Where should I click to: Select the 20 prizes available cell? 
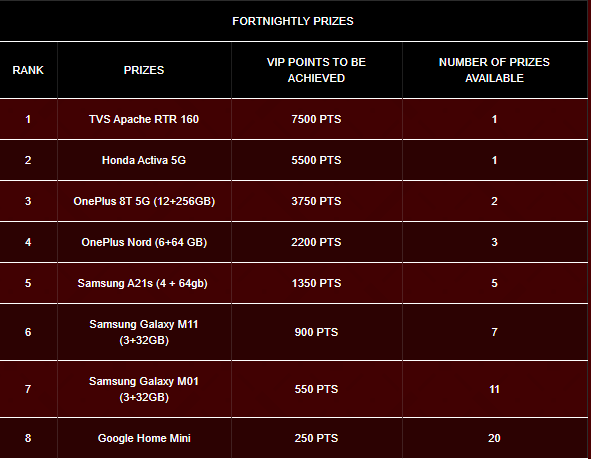pyautogui.click(x=495, y=438)
